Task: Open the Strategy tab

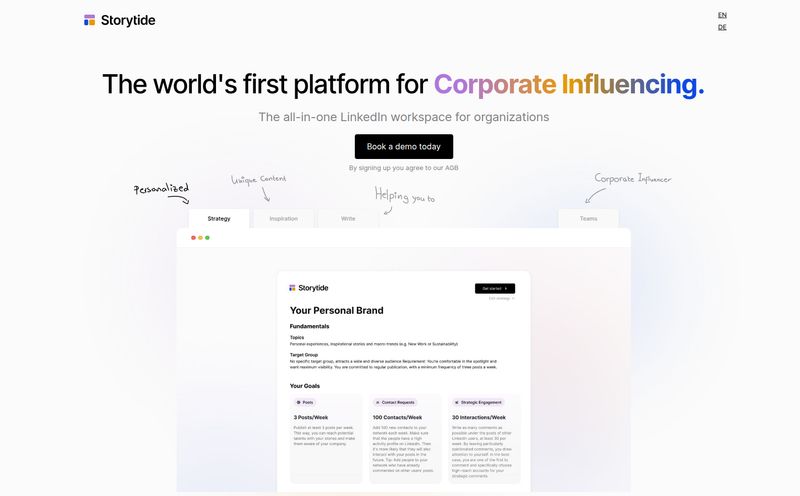Action: click(219, 218)
